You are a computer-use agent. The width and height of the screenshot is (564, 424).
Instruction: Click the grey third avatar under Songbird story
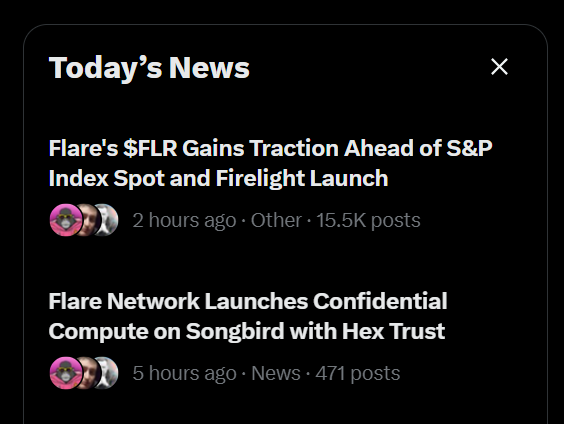[108, 373]
